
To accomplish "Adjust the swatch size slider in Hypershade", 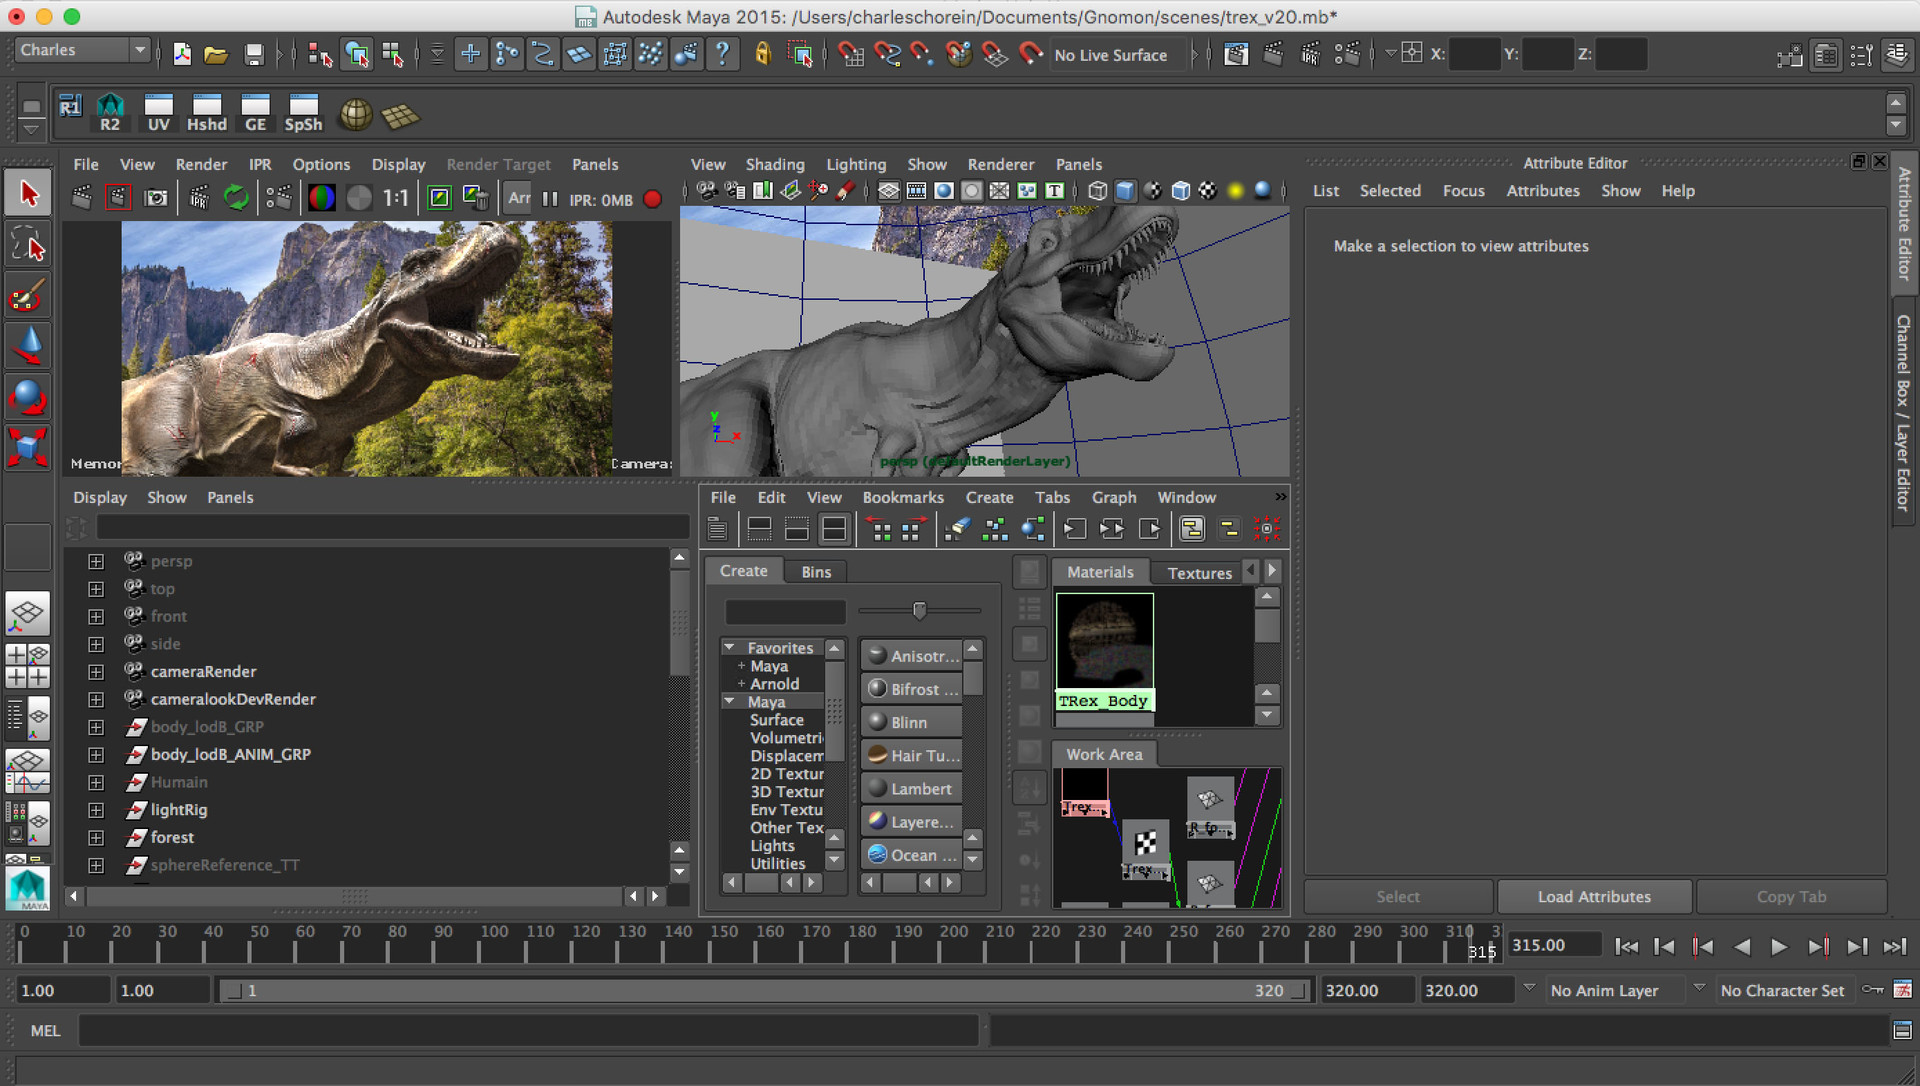I will (x=919, y=610).
